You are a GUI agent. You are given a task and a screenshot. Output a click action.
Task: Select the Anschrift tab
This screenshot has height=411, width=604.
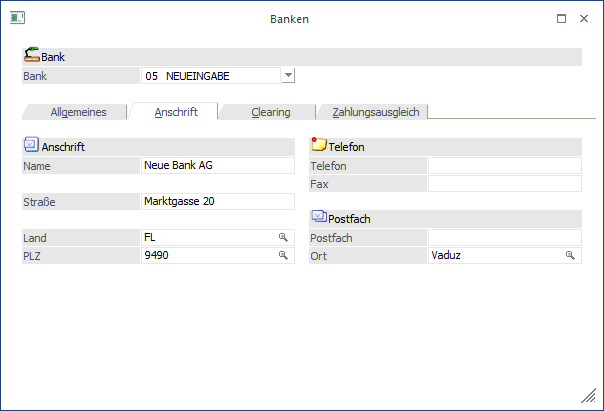pos(176,112)
